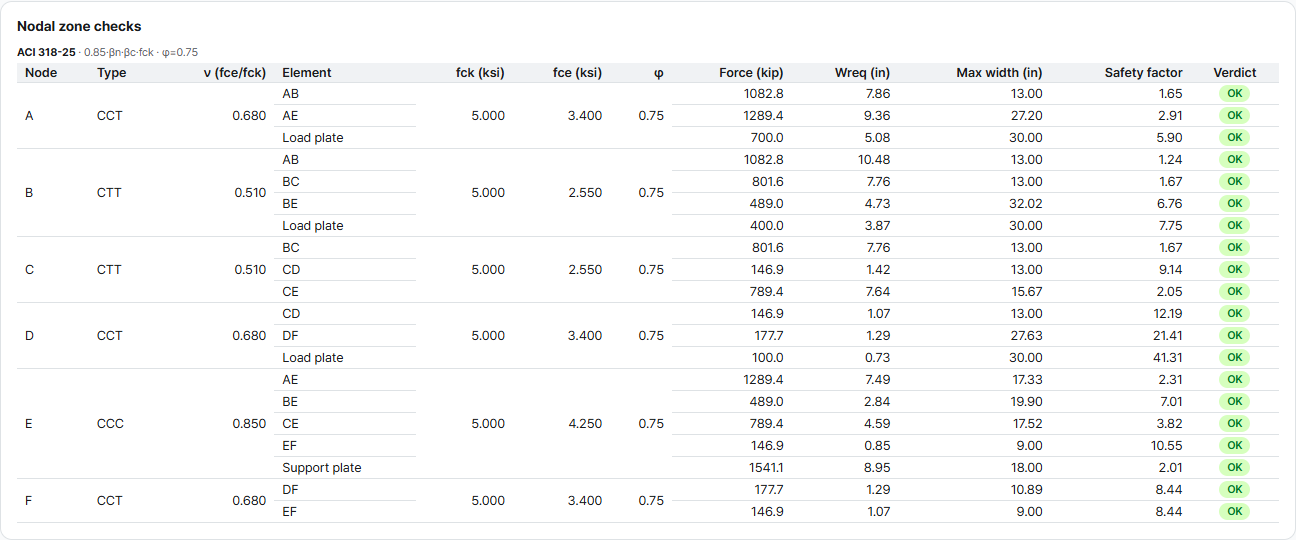
Task: Select node C cell
Action: (29, 270)
